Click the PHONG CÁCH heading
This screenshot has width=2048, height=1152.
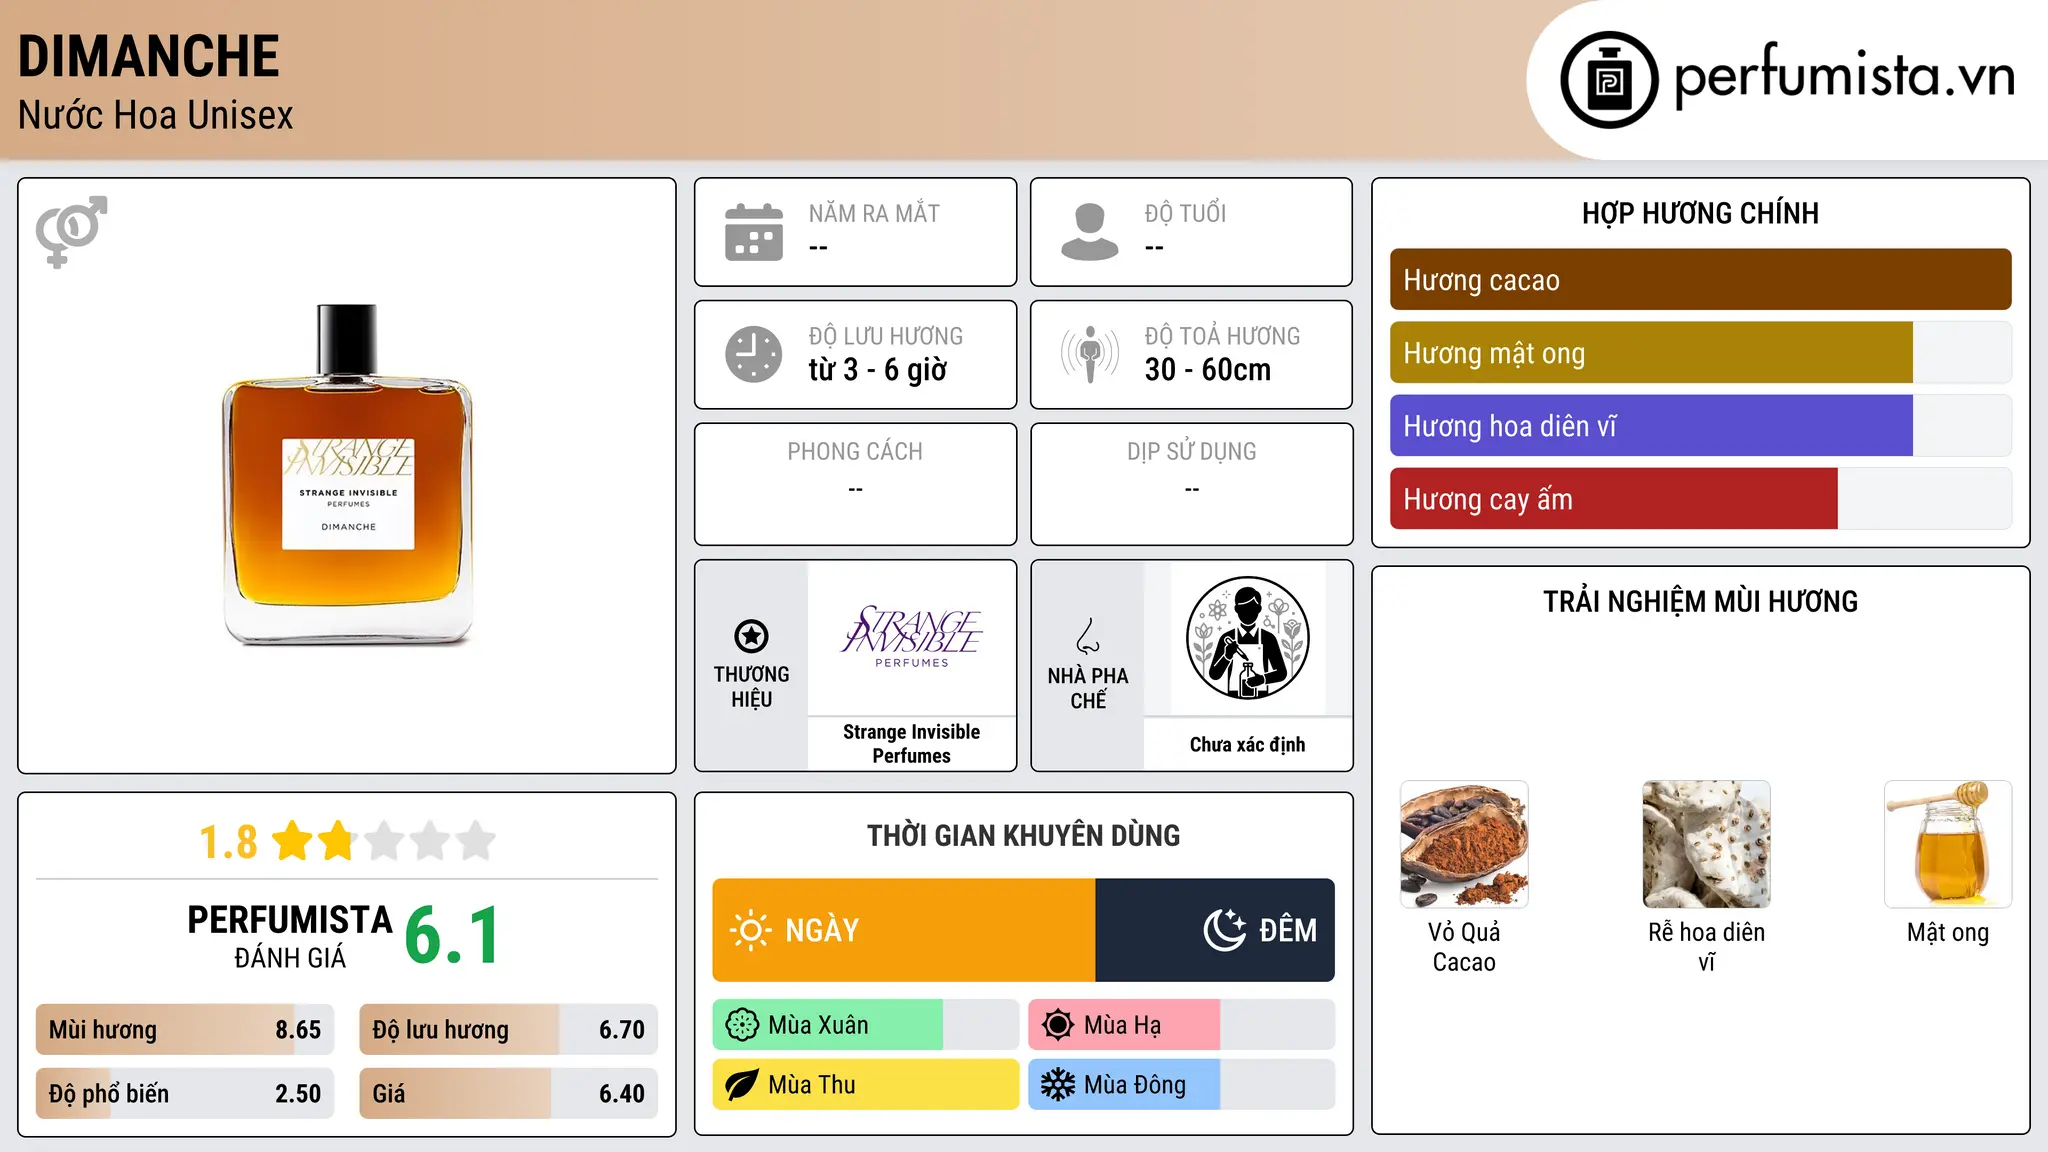click(x=855, y=452)
